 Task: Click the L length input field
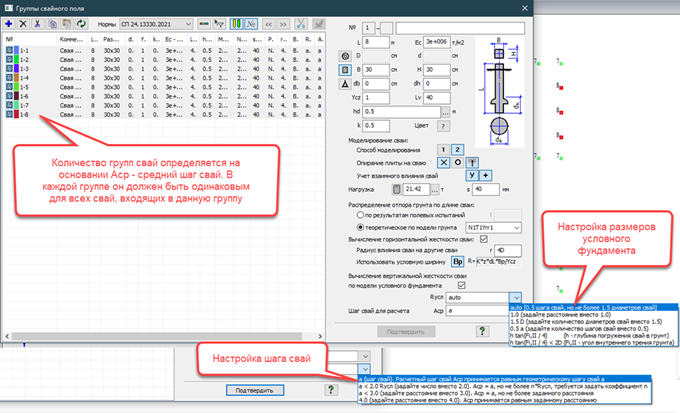tap(376, 42)
